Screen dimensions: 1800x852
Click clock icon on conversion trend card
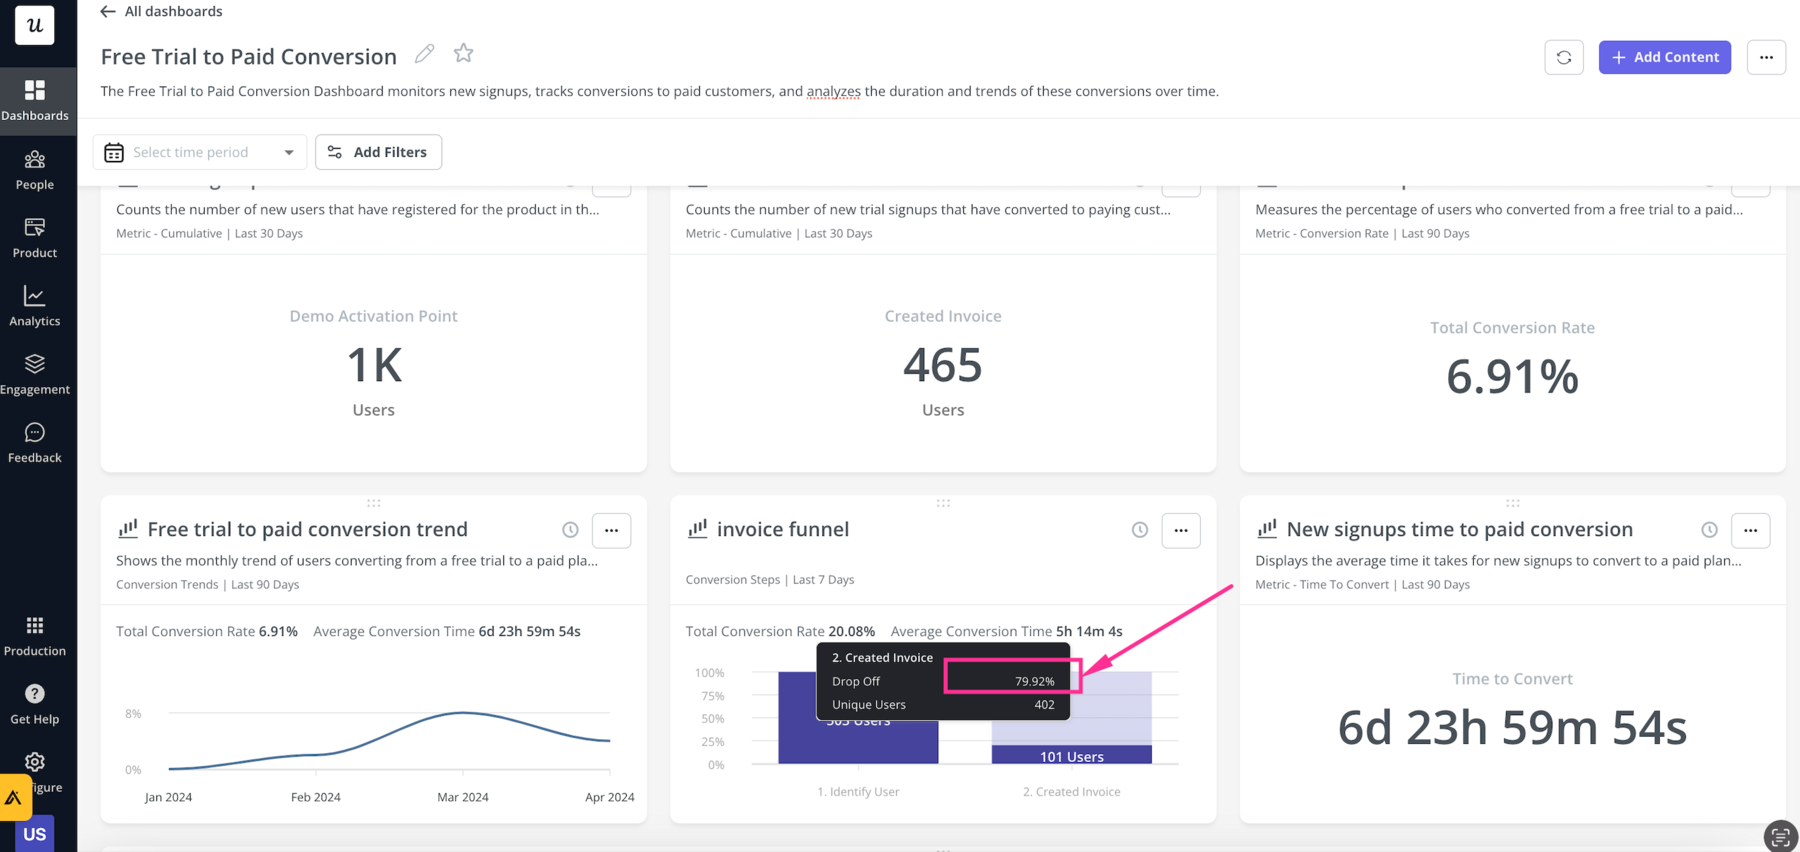pyautogui.click(x=570, y=530)
